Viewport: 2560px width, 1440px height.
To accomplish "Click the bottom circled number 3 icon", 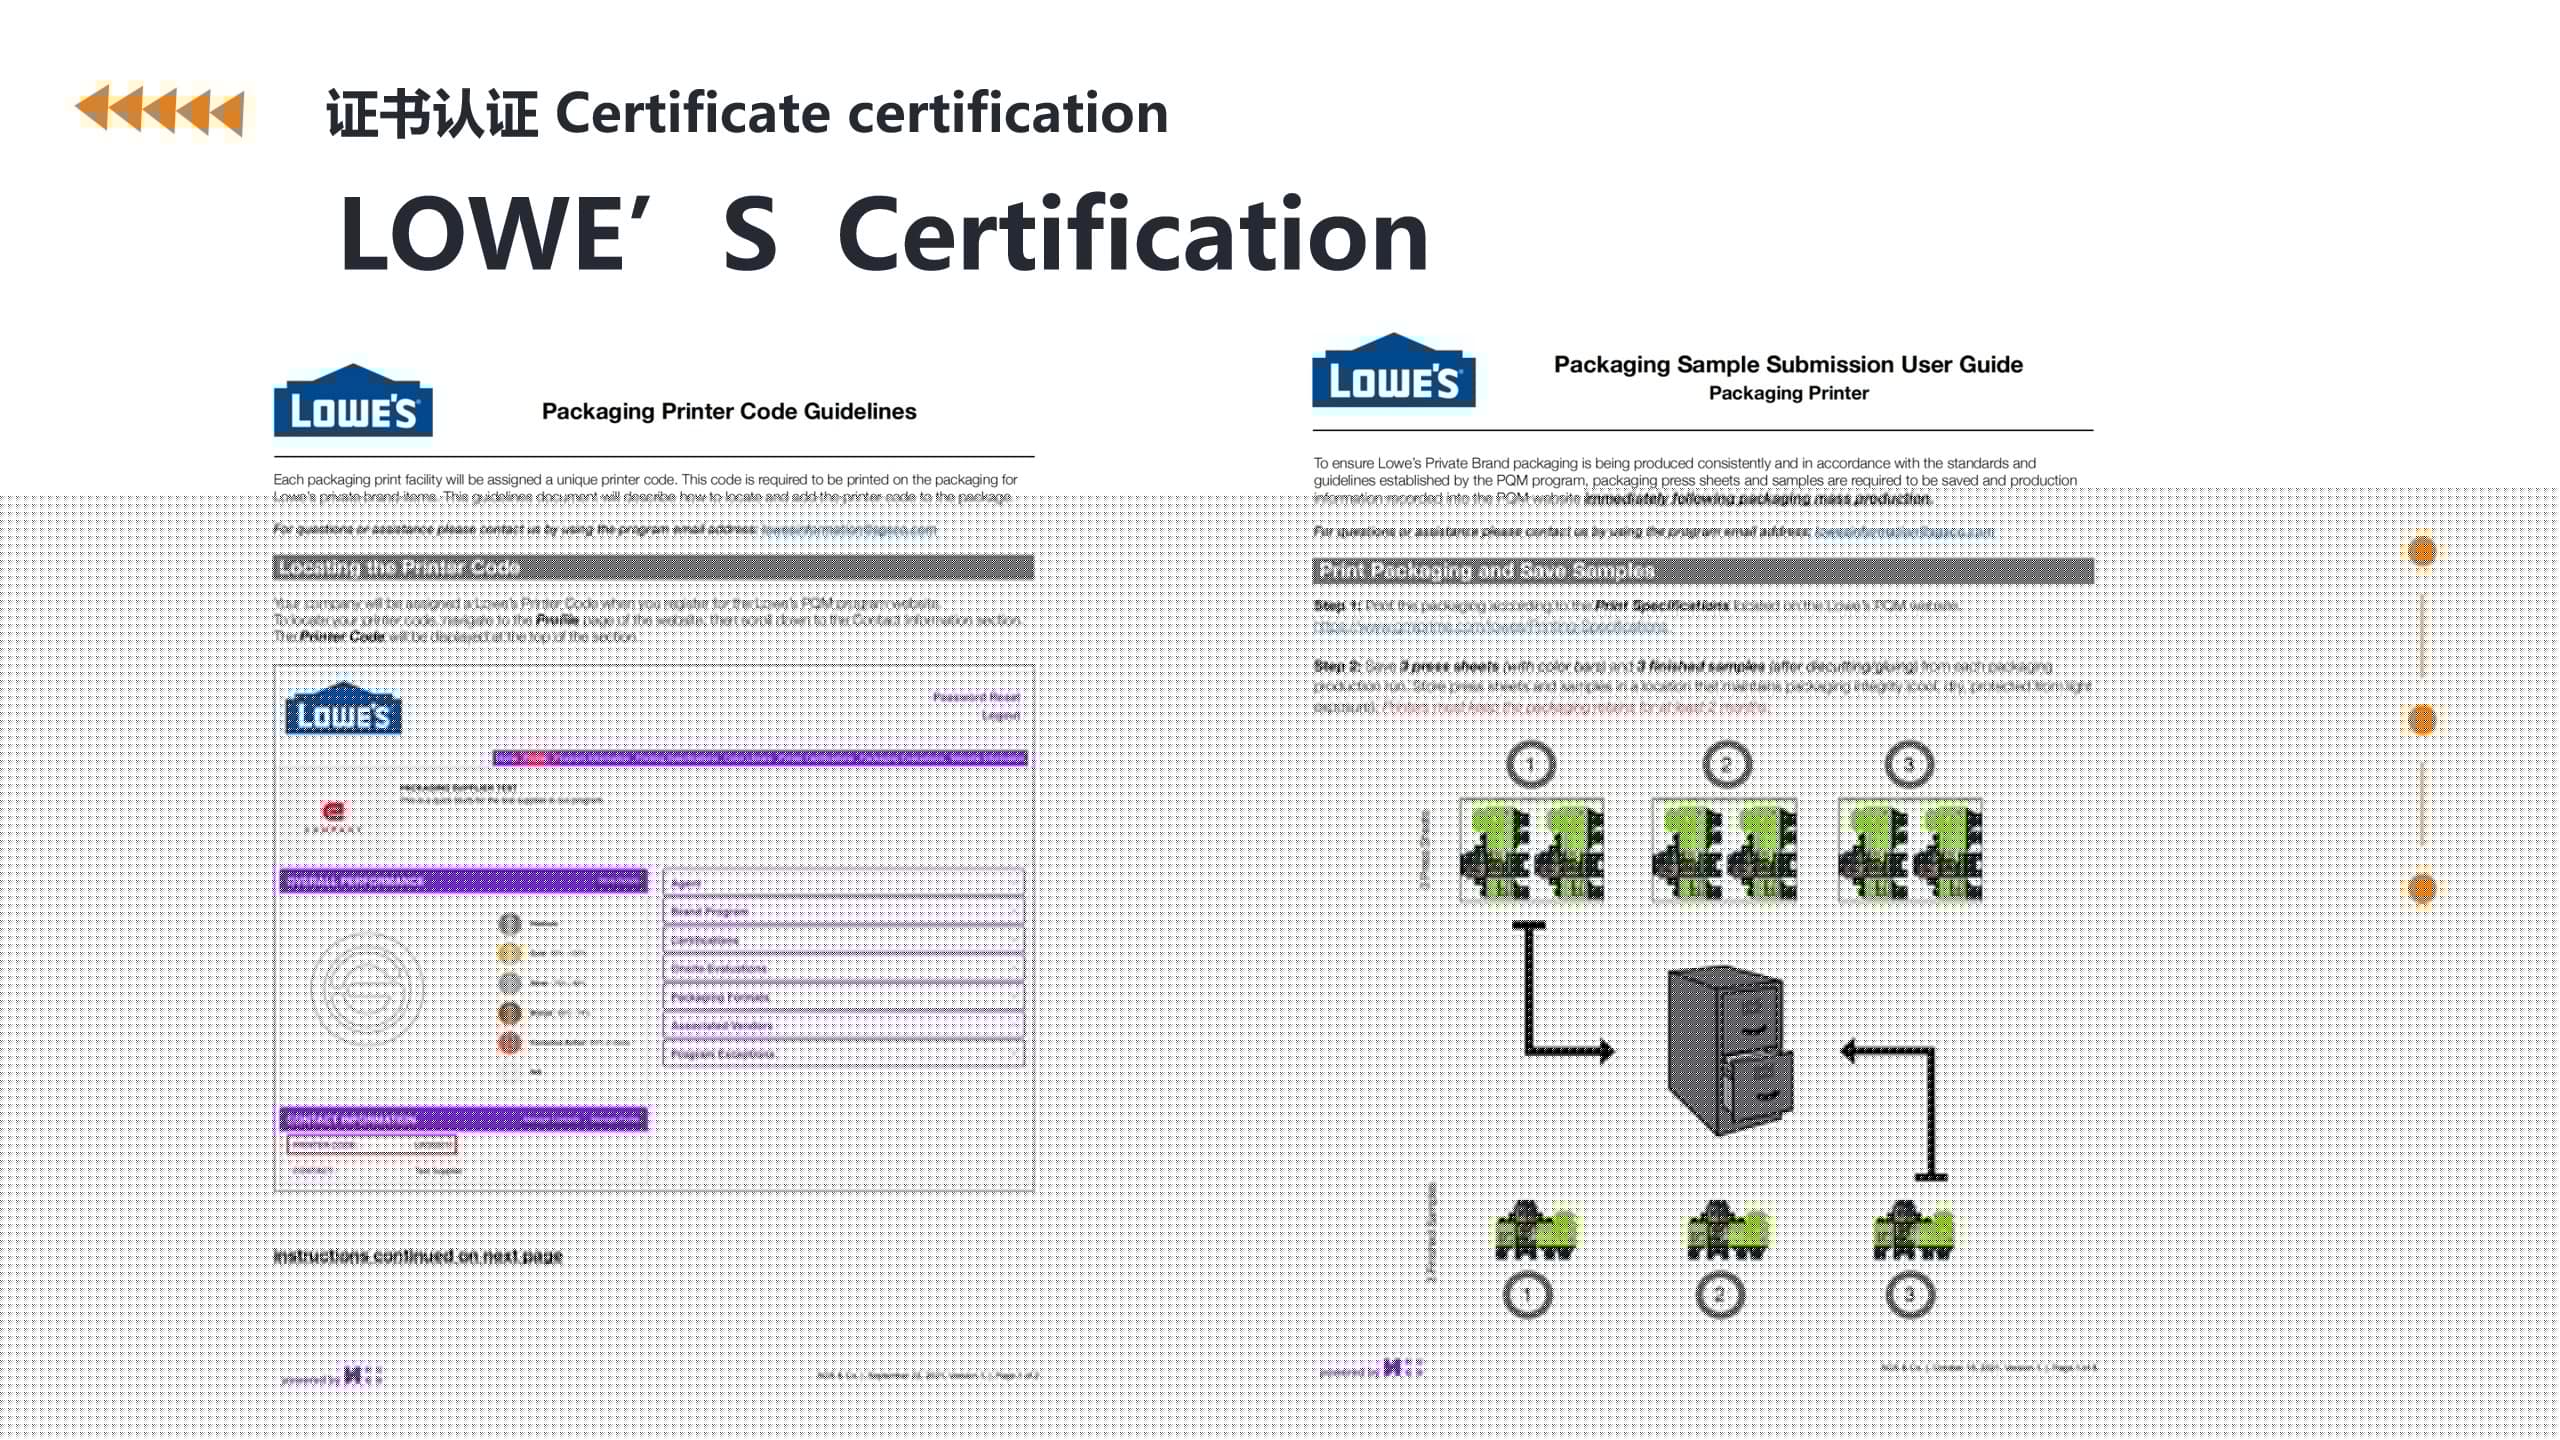I will click(1909, 1295).
